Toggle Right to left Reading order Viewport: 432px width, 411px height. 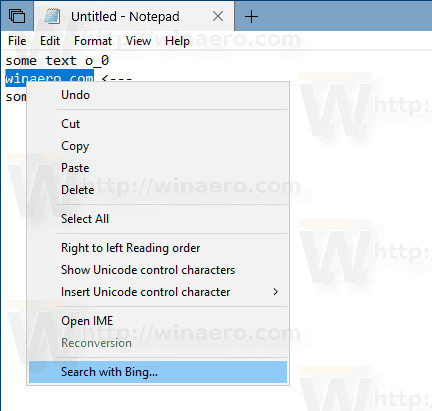coord(158,248)
